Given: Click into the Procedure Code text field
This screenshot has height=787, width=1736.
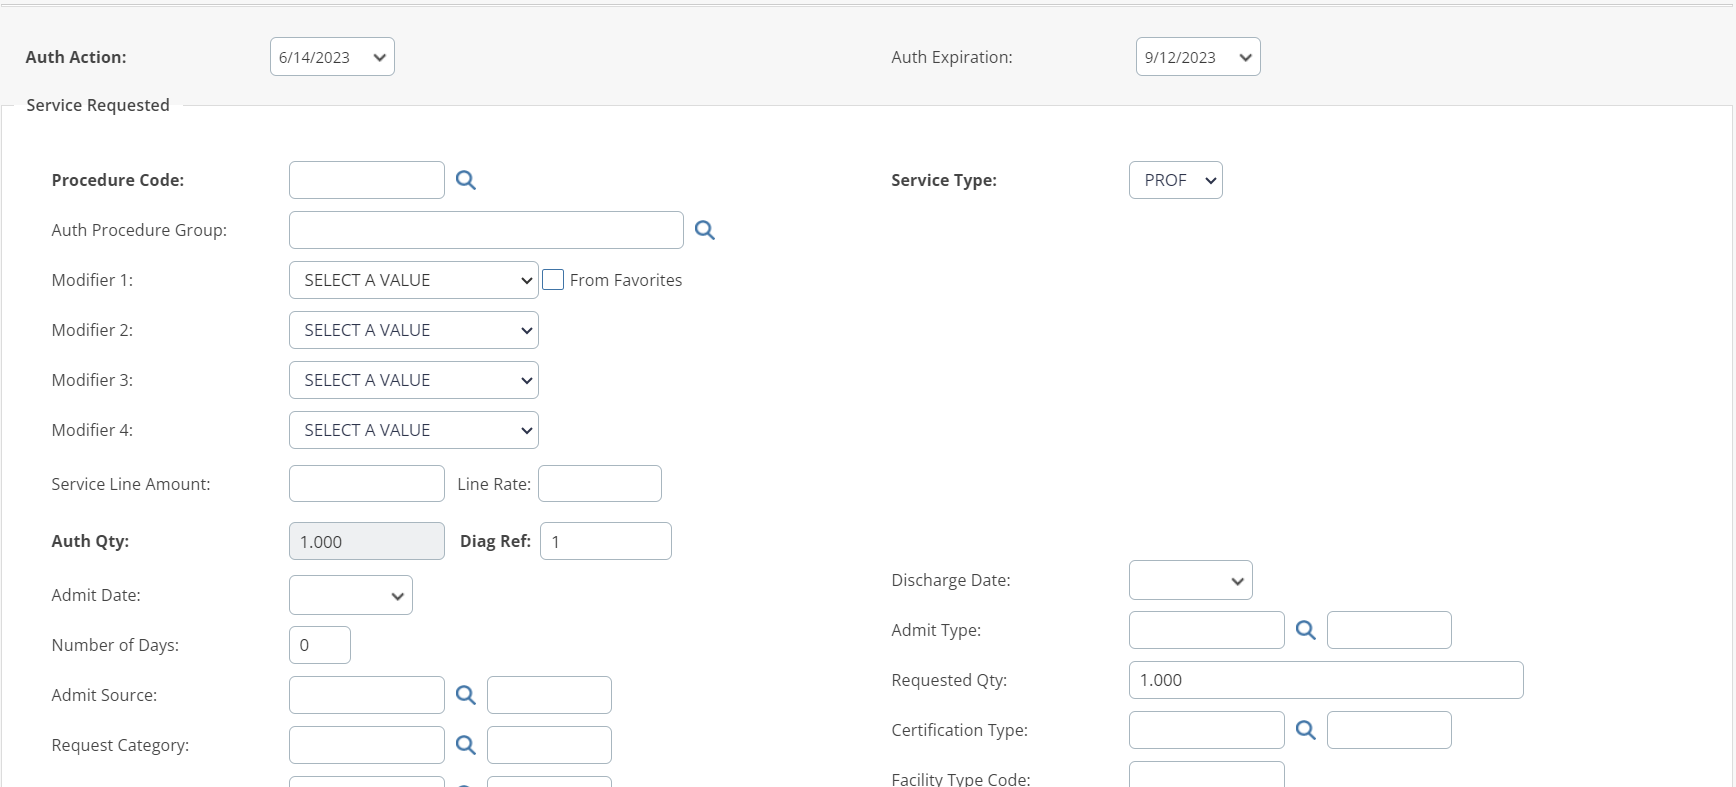Looking at the screenshot, I should (x=366, y=180).
